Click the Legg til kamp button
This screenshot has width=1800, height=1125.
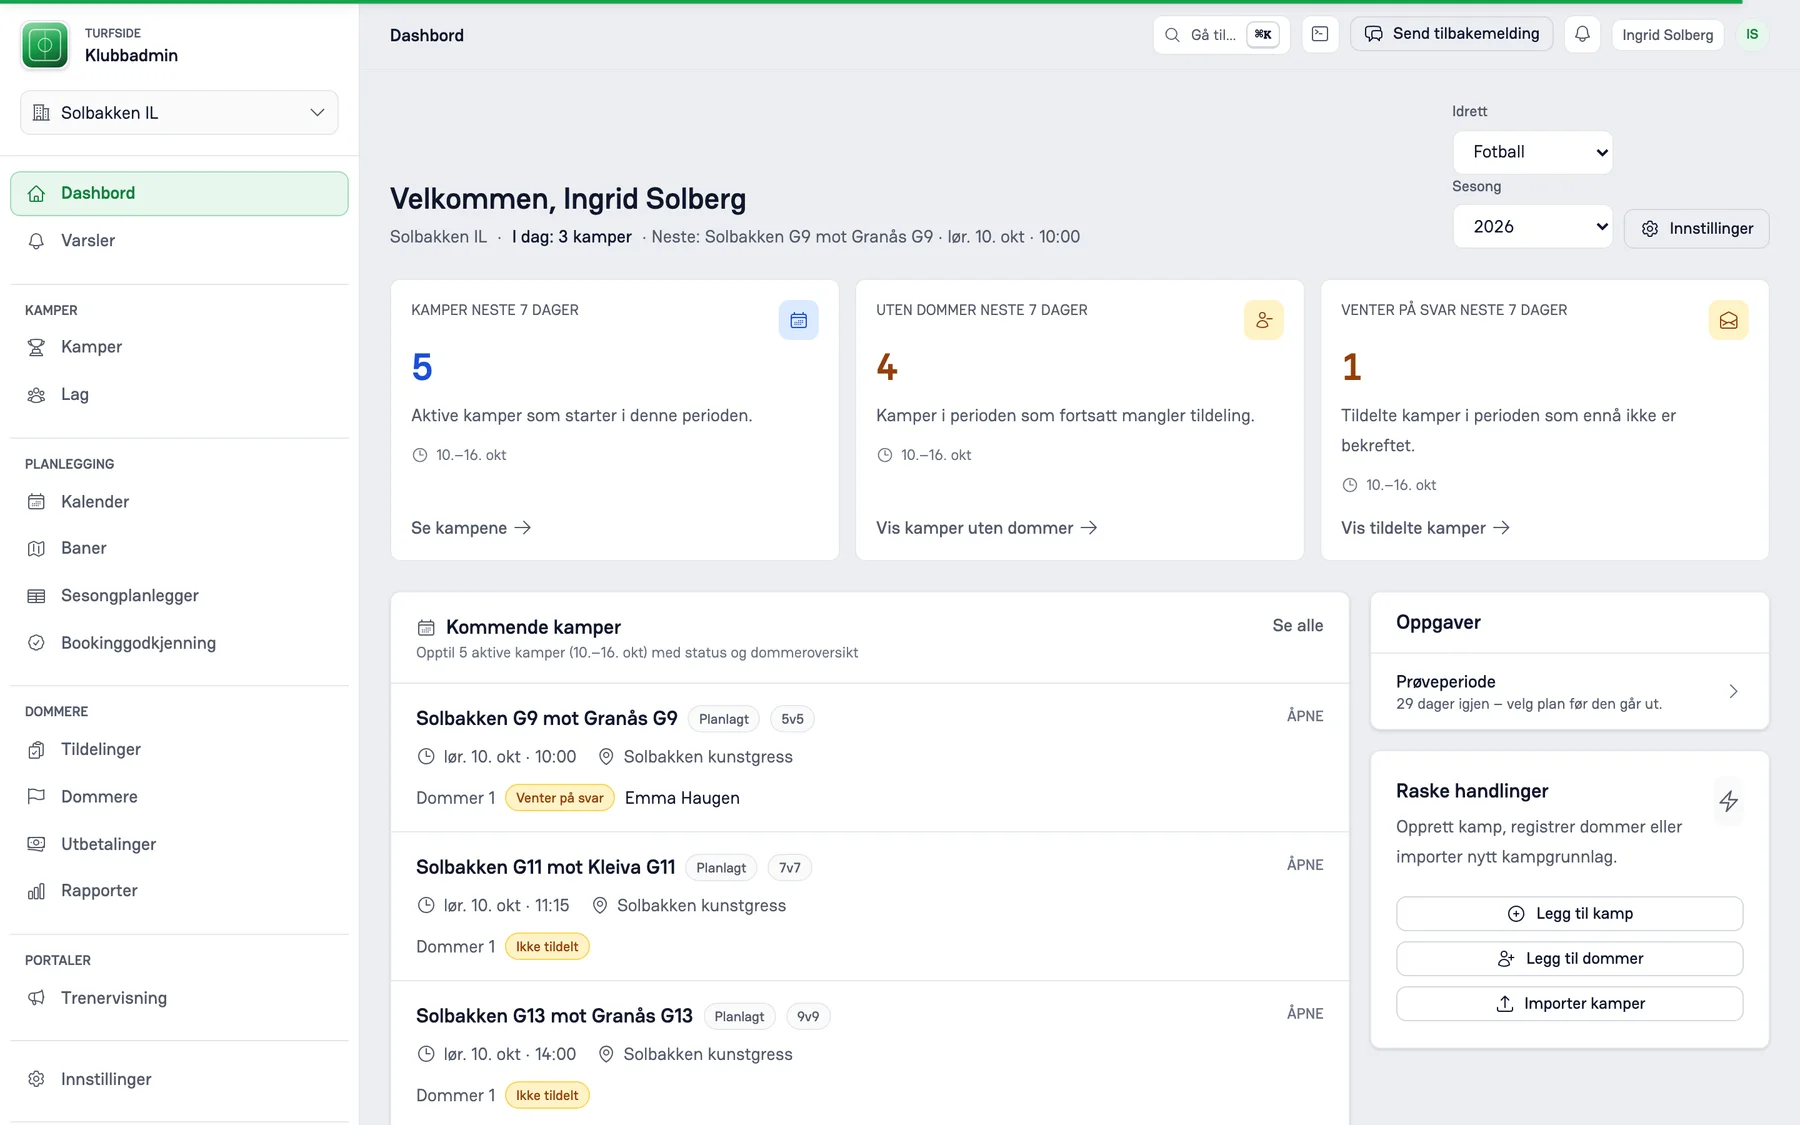pos(1569,914)
